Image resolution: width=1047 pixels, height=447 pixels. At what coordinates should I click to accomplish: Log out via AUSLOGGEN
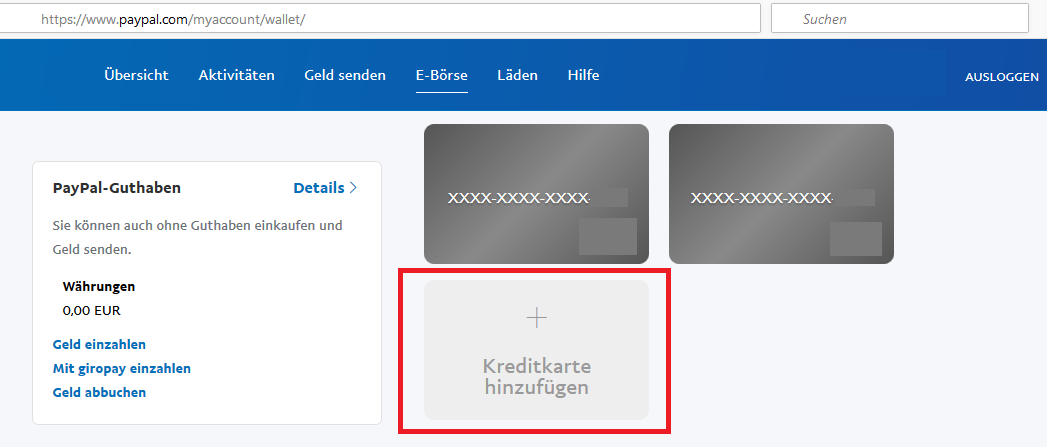1002,77
